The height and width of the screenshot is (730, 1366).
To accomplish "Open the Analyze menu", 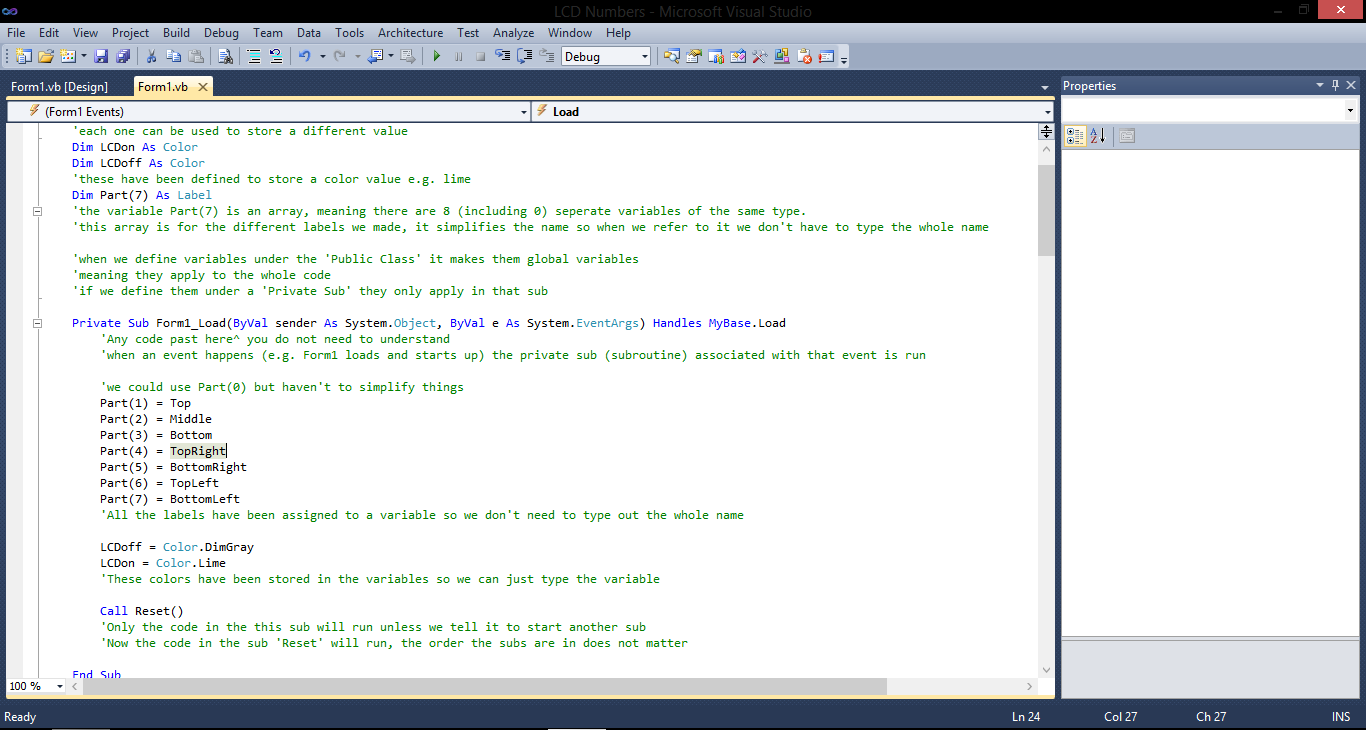I will (513, 33).
